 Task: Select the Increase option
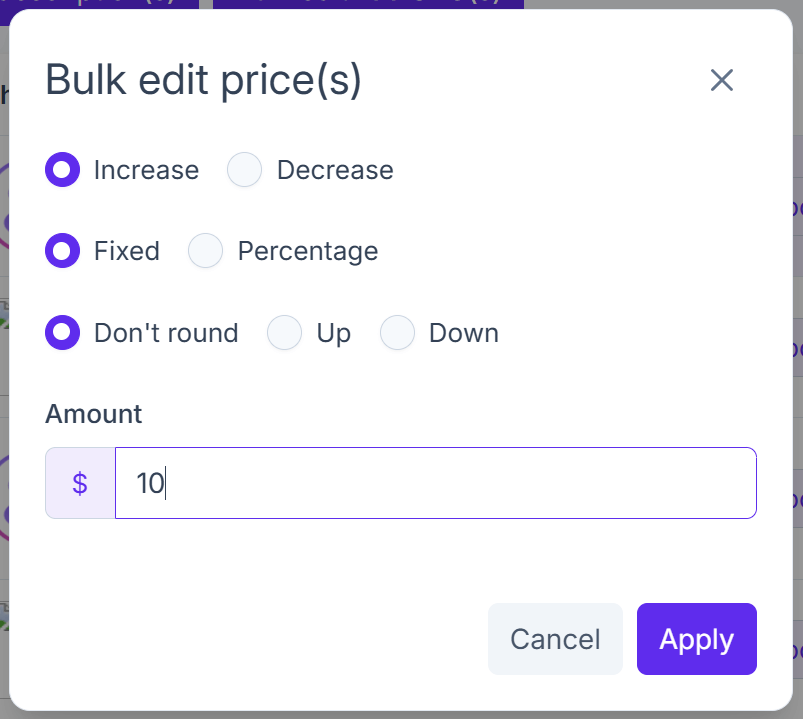(62, 170)
